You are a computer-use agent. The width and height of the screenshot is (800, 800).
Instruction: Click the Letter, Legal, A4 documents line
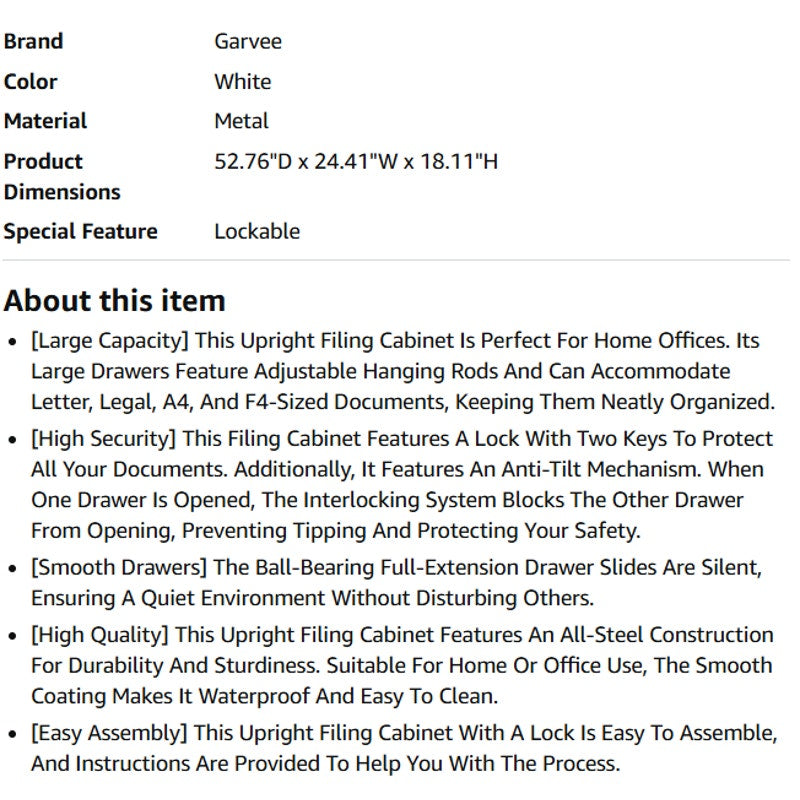[403, 402]
